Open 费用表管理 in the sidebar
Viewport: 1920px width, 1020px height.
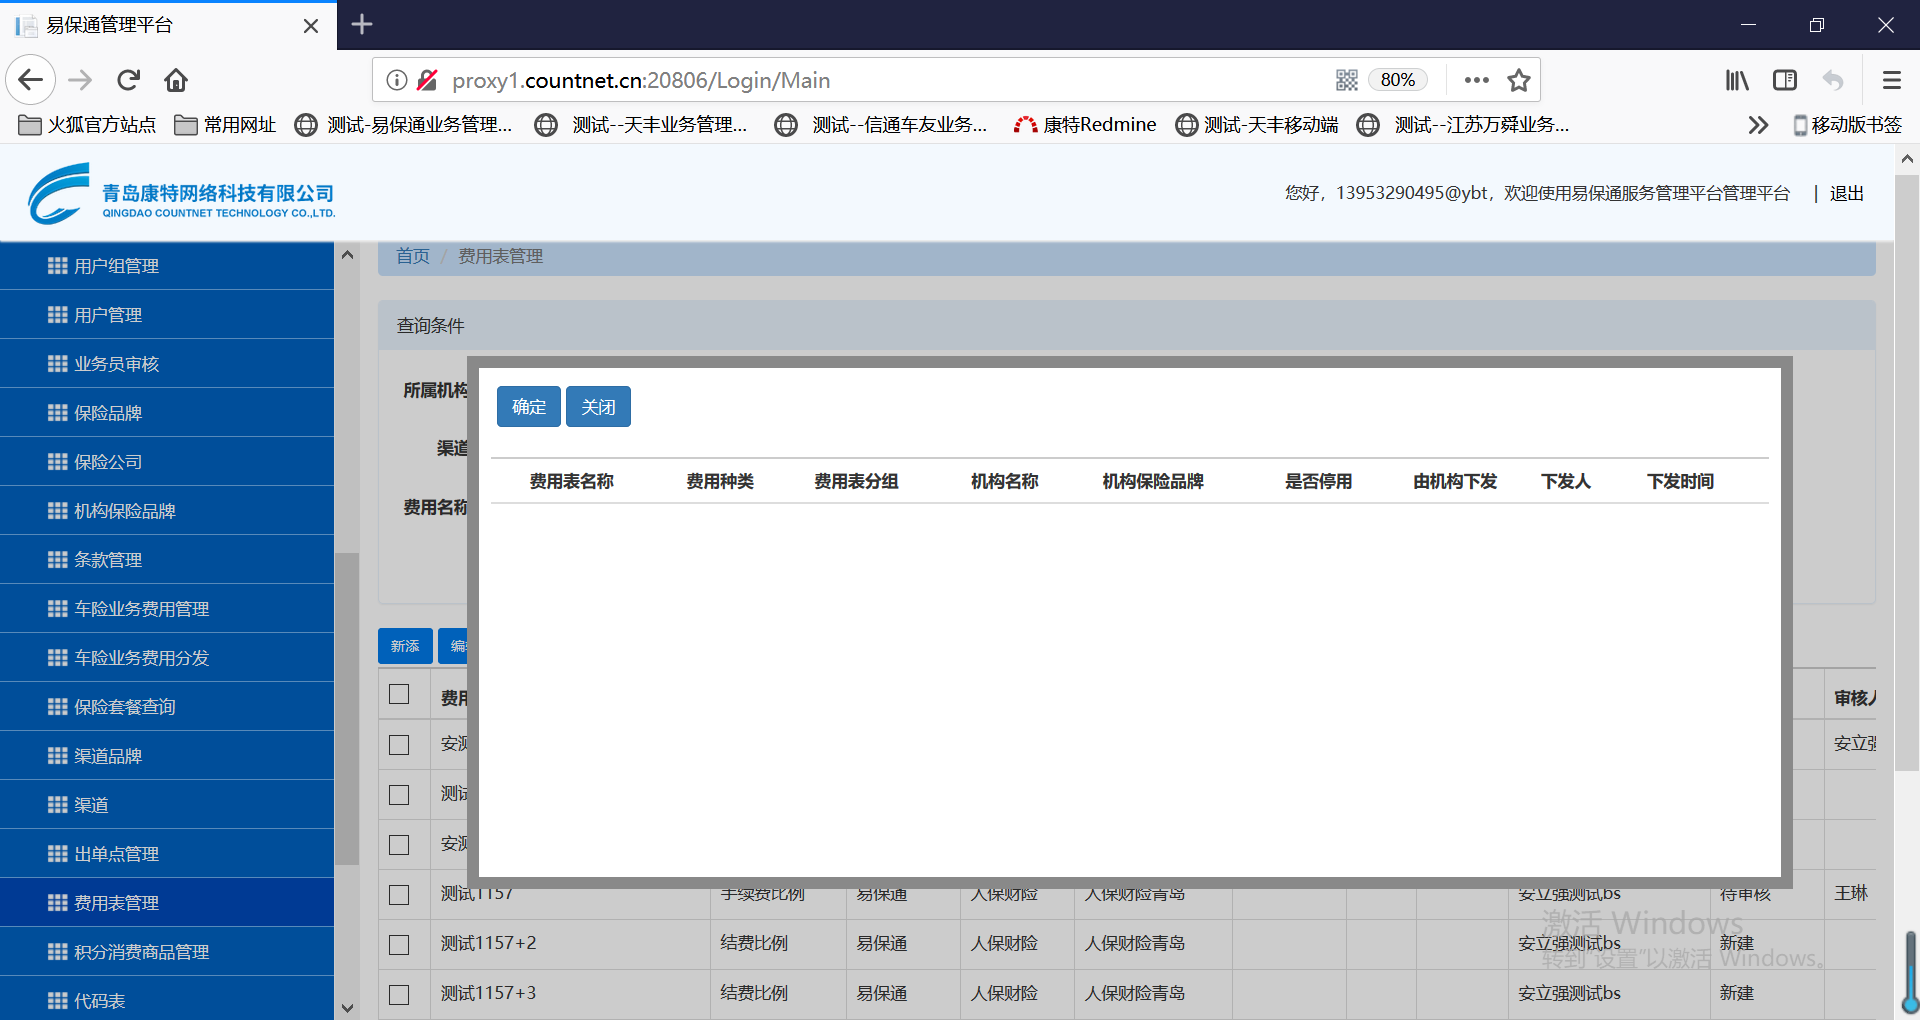pos(116,903)
